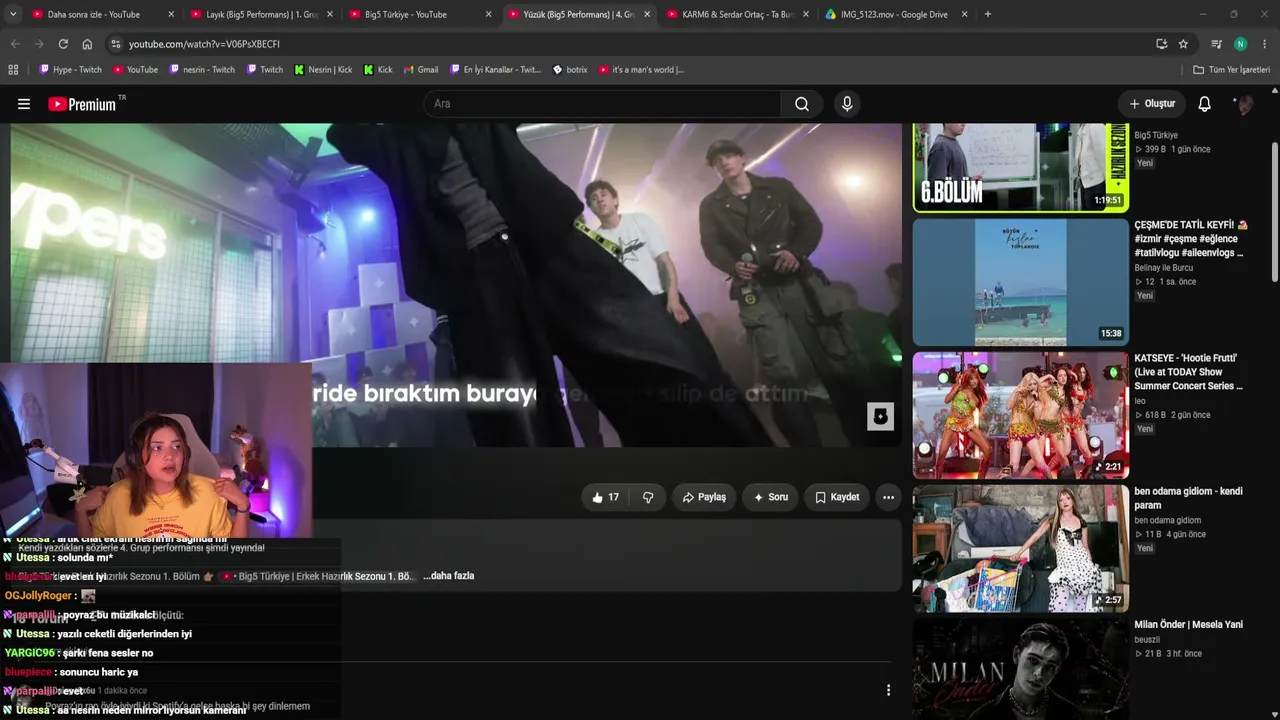The height and width of the screenshot is (720, 1280).
Task: Open a new browser tab
Action: (988, 14)
